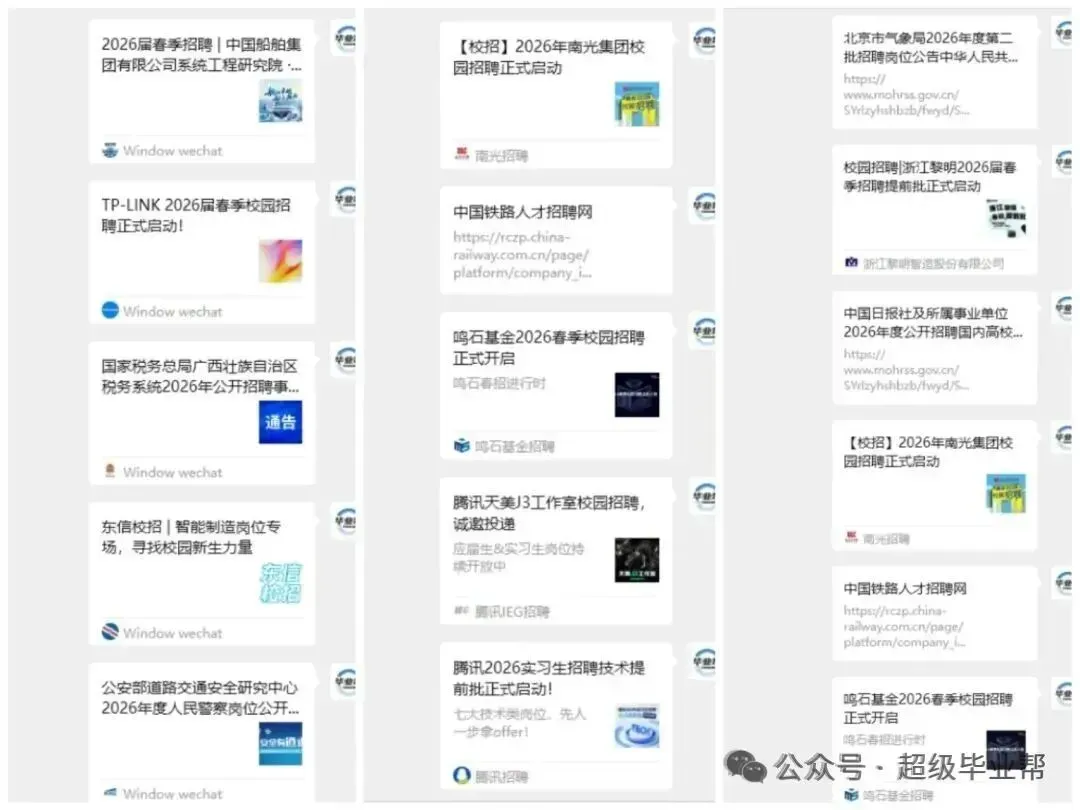Click the 腾讯2026实习生招聘 card thumbnail

tap(637, 725)
